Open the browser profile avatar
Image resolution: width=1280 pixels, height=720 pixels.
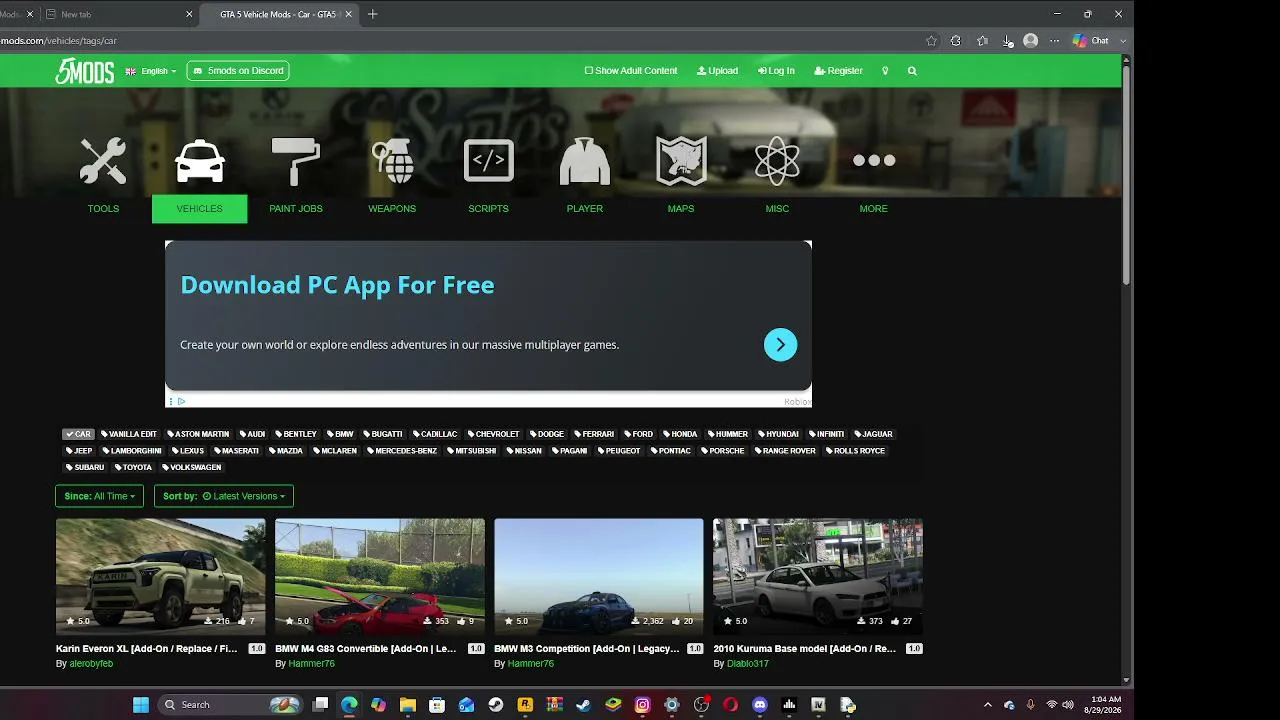tap(1031, 41)
